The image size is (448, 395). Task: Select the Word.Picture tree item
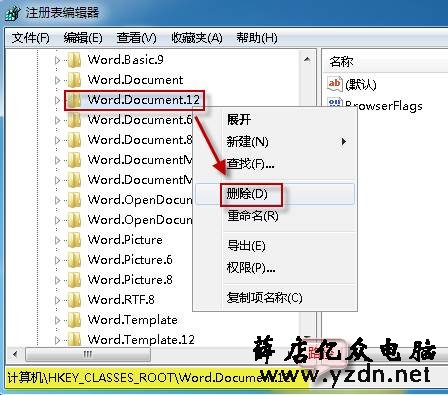coord(125,240)
